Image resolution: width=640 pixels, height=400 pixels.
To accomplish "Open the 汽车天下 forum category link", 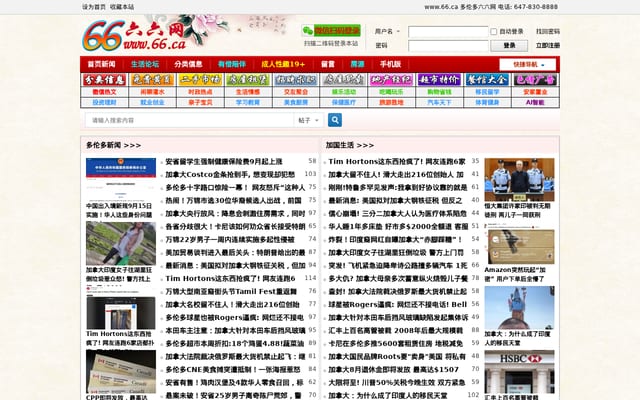I will pyautogui.click(x=439, y=102).
